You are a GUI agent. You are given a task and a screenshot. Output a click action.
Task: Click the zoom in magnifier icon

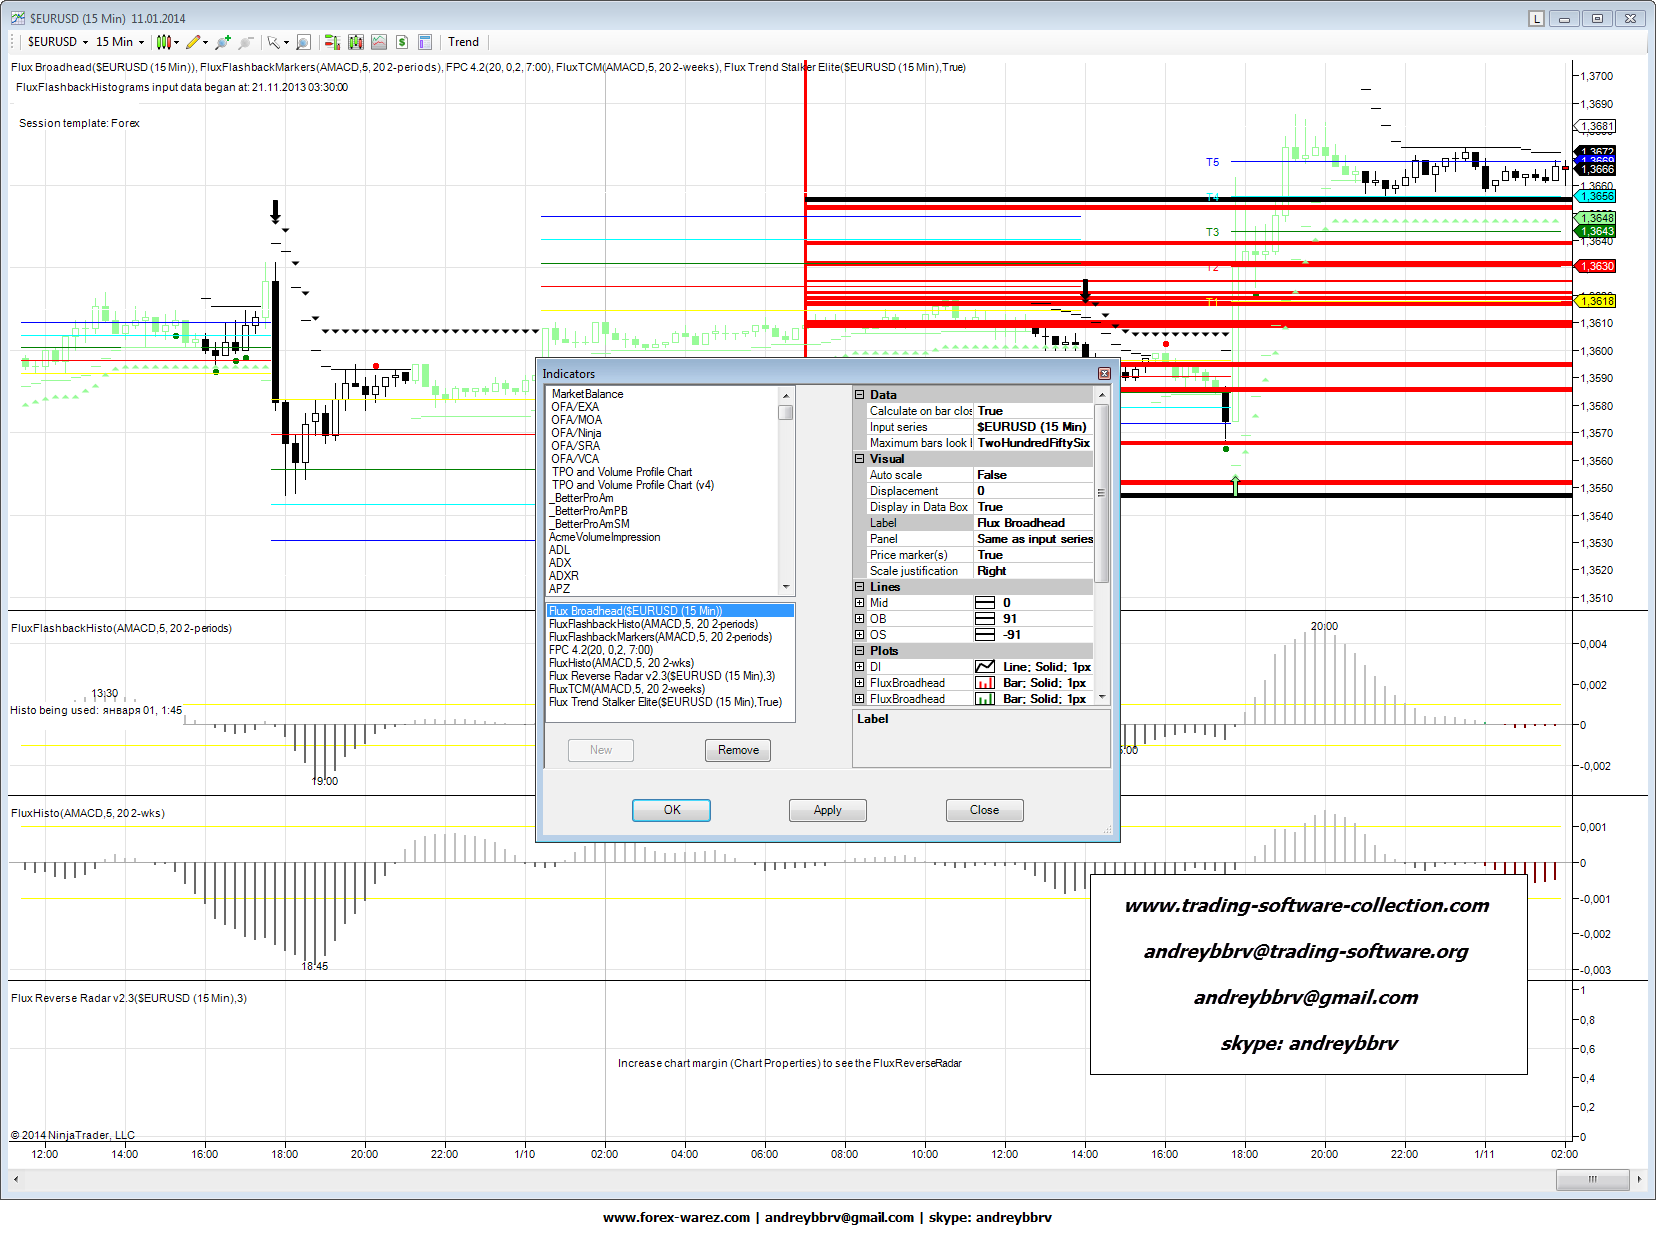pyautogui.click(x=223, y=42)
